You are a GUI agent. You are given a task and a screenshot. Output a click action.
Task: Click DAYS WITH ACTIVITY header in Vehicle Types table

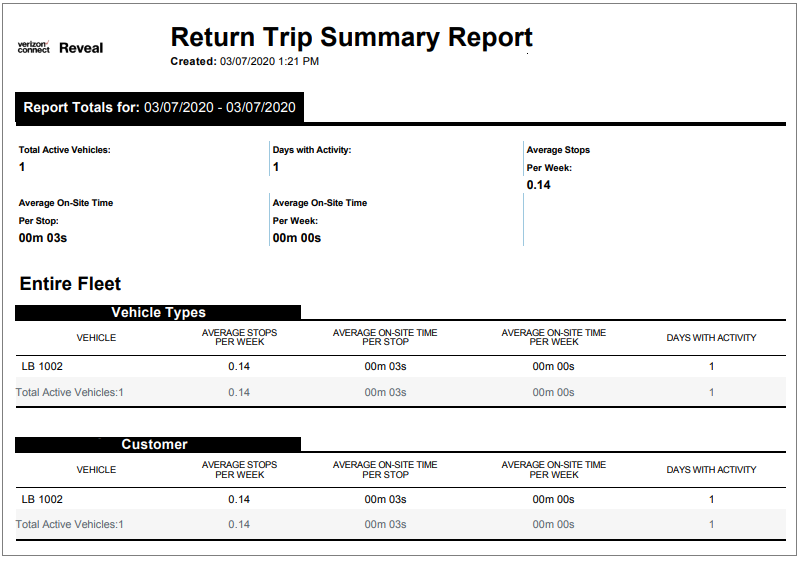click(x=711, y=338)
